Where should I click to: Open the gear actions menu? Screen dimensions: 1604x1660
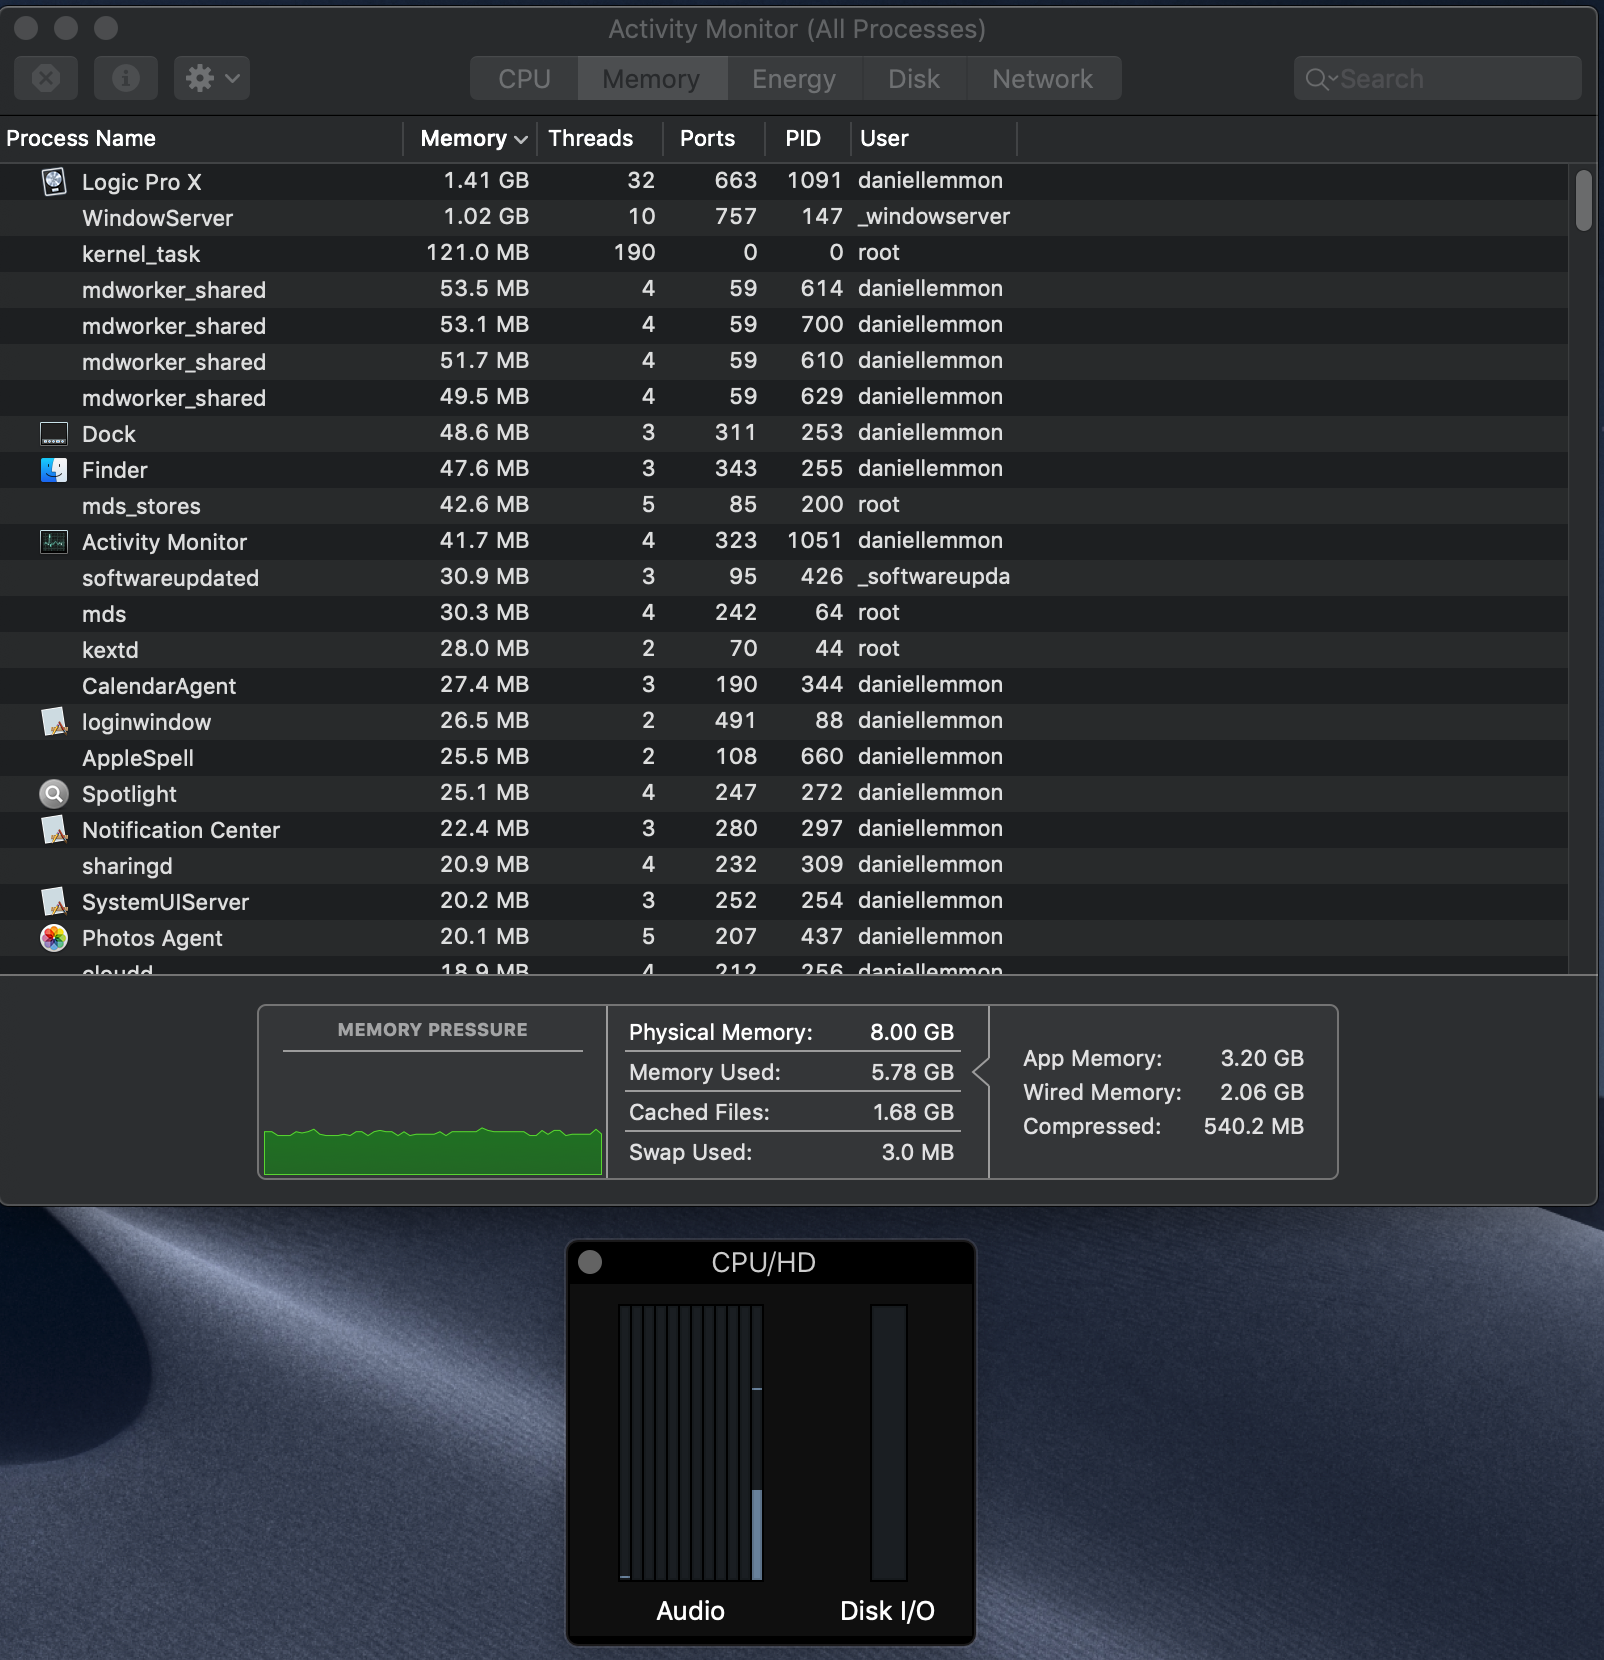coord(212,78)
